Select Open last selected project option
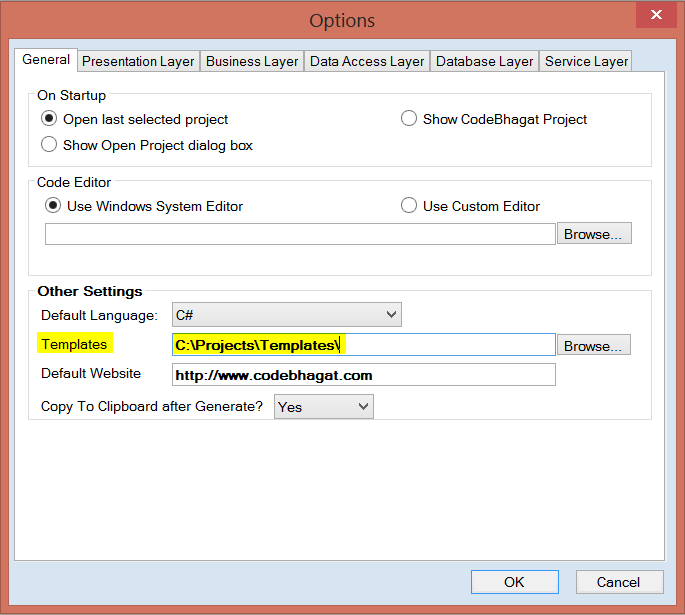Viewport: 685px width, 615px height. coord(50,119)
